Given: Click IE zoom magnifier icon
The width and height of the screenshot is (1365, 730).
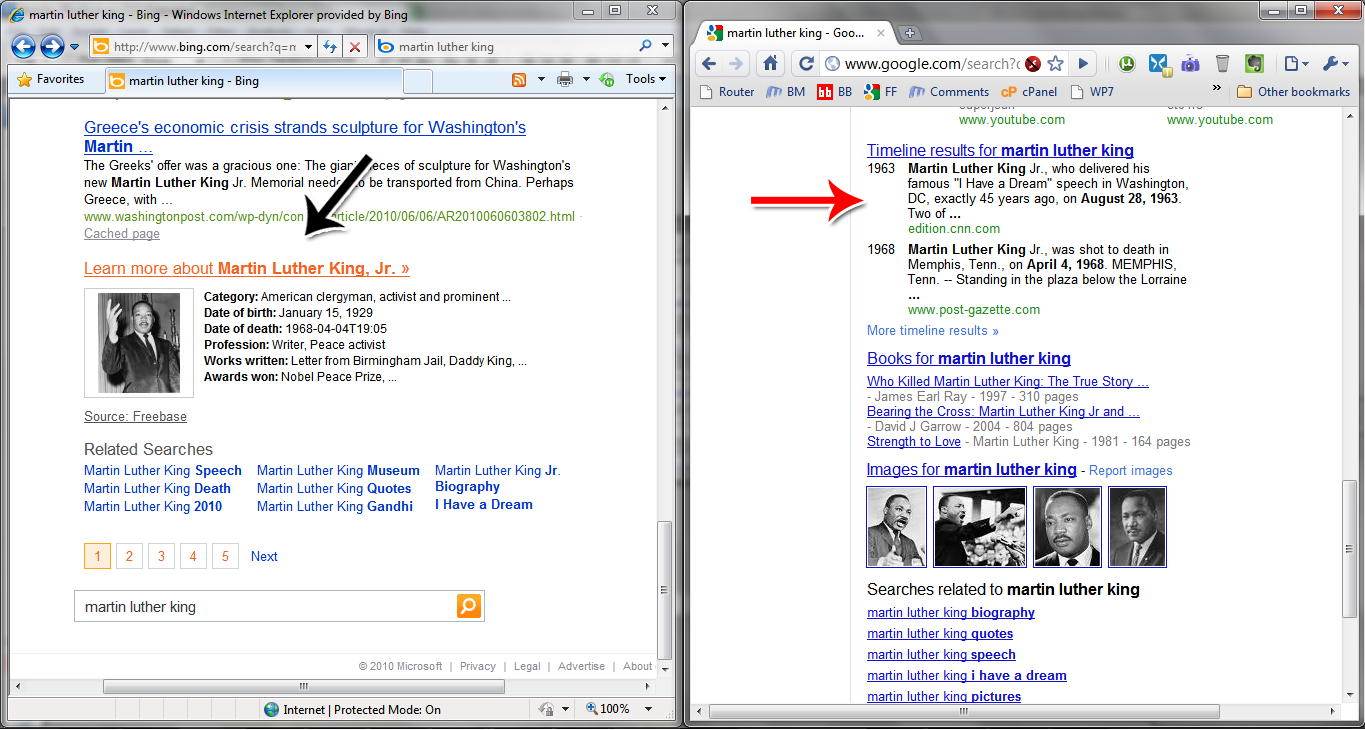Looking at the screenshot, I should [591, 709].
